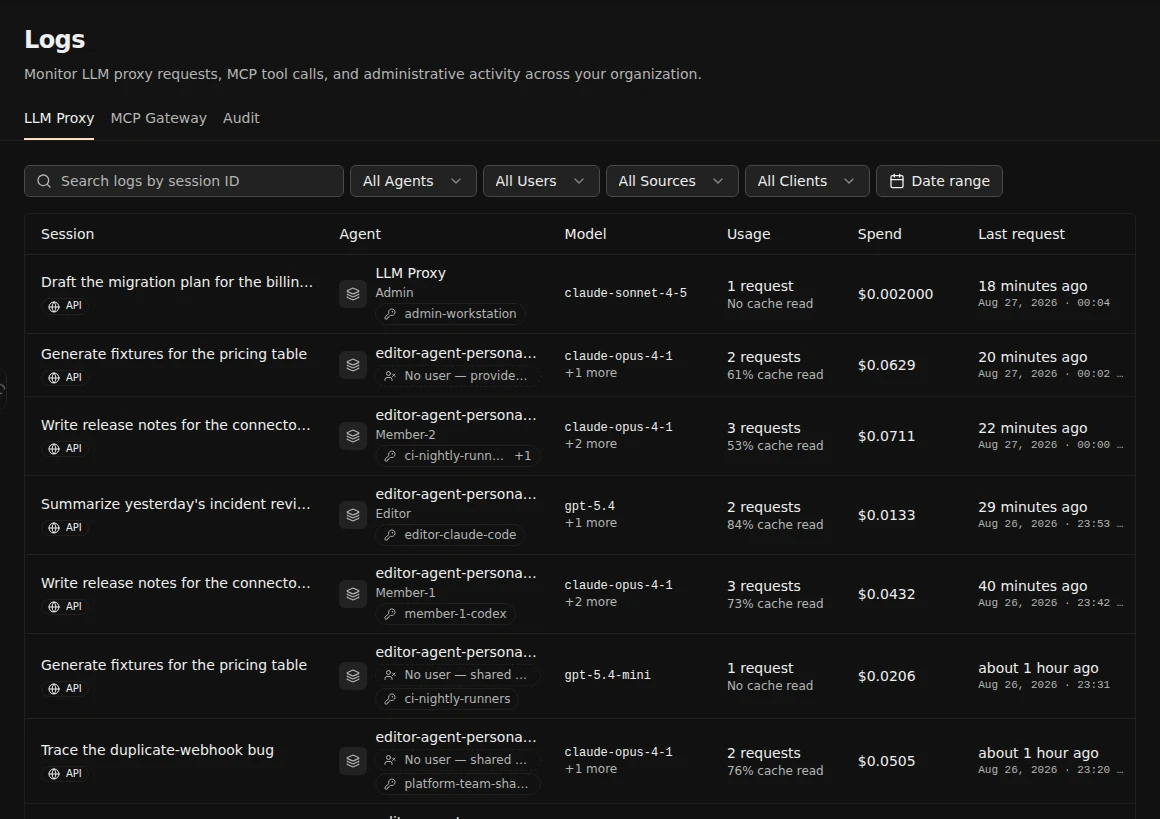Expand the All Clients filter

point(807,181)
